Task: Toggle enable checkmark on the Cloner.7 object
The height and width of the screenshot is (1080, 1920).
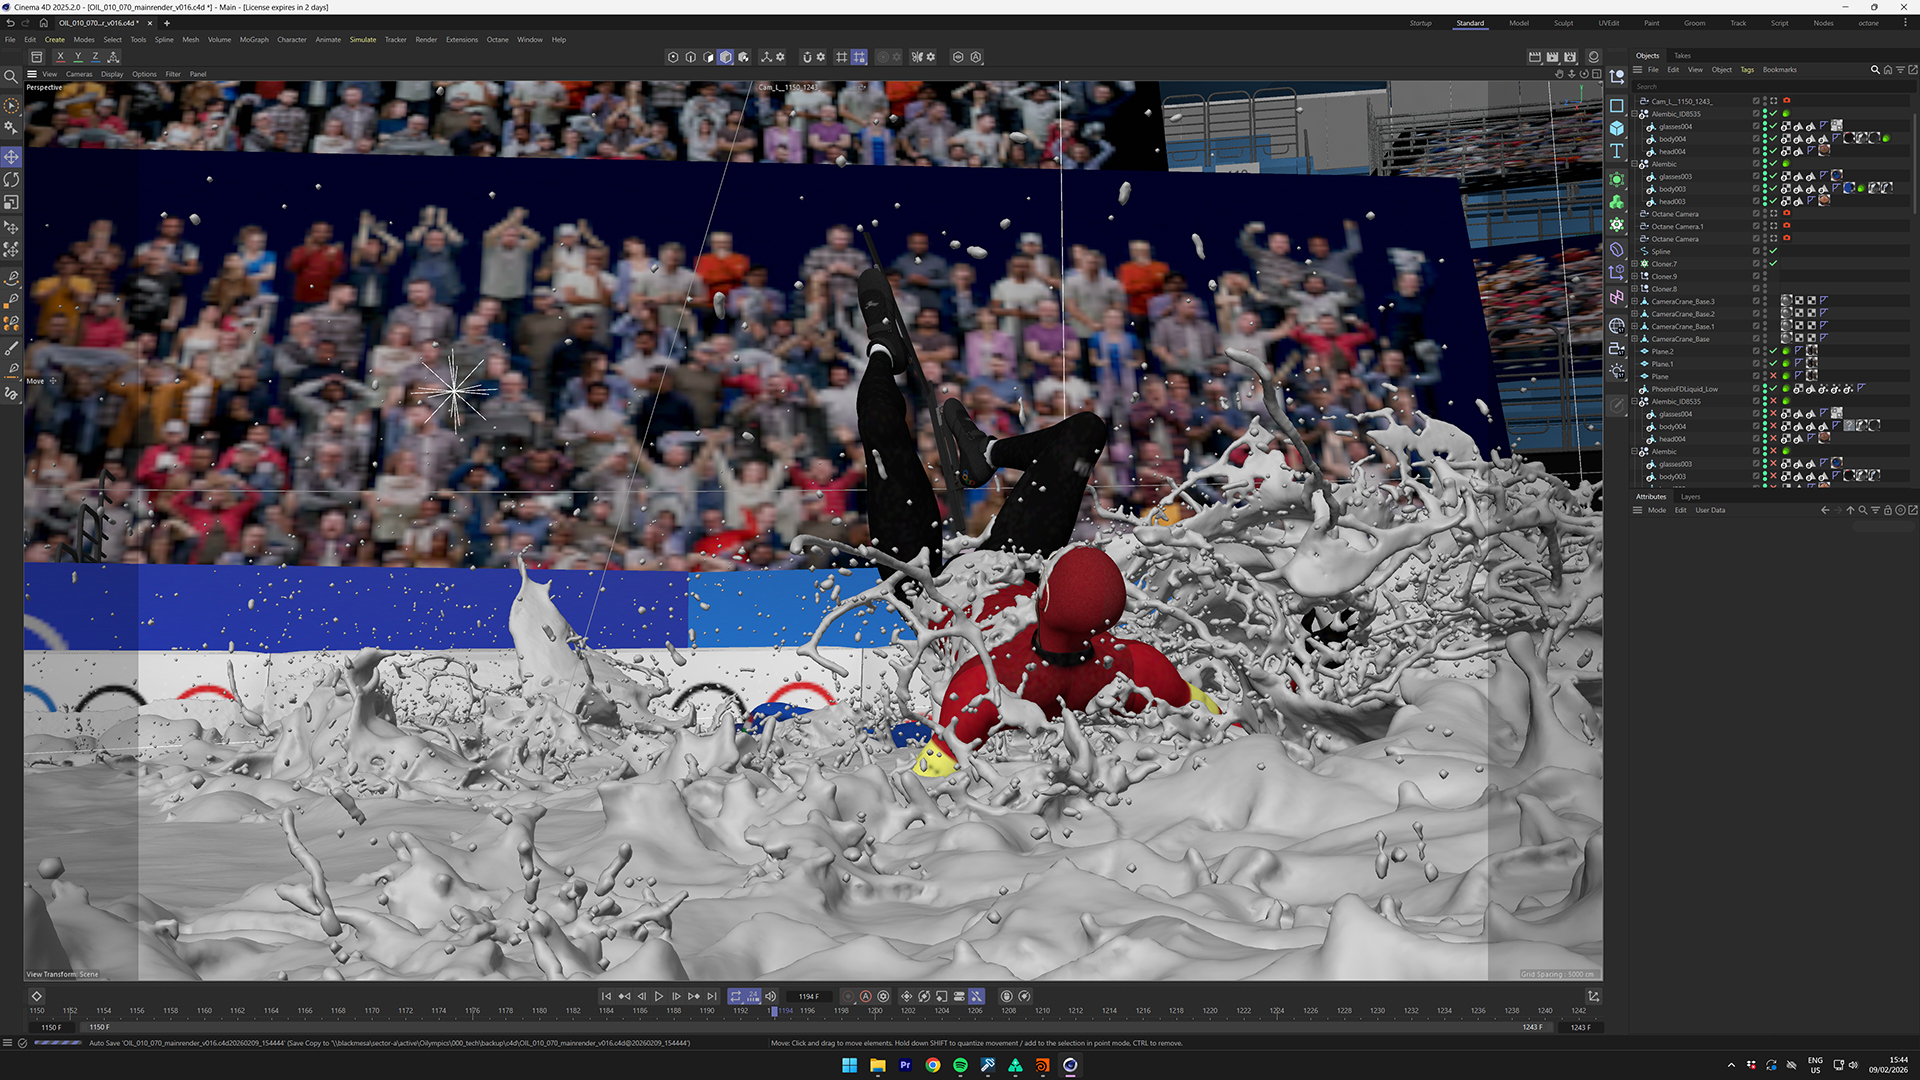Action: pyautogui.click(x=1773, y=264)
